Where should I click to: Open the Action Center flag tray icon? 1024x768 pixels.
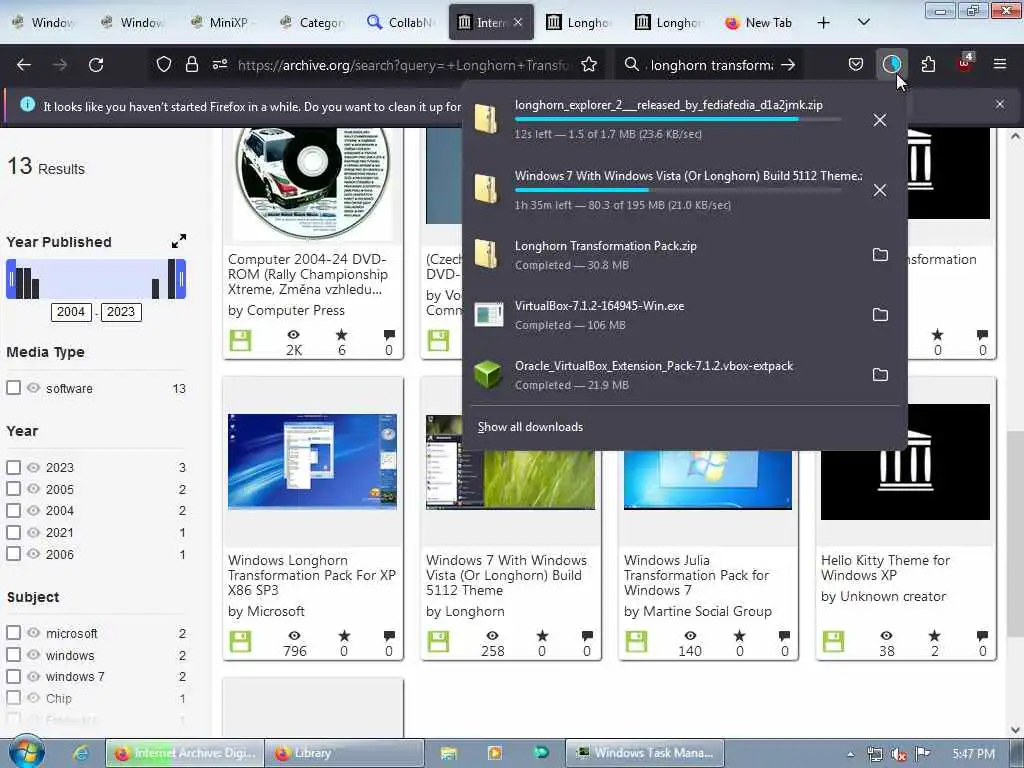pyautogui.click(x=922, y=754)
